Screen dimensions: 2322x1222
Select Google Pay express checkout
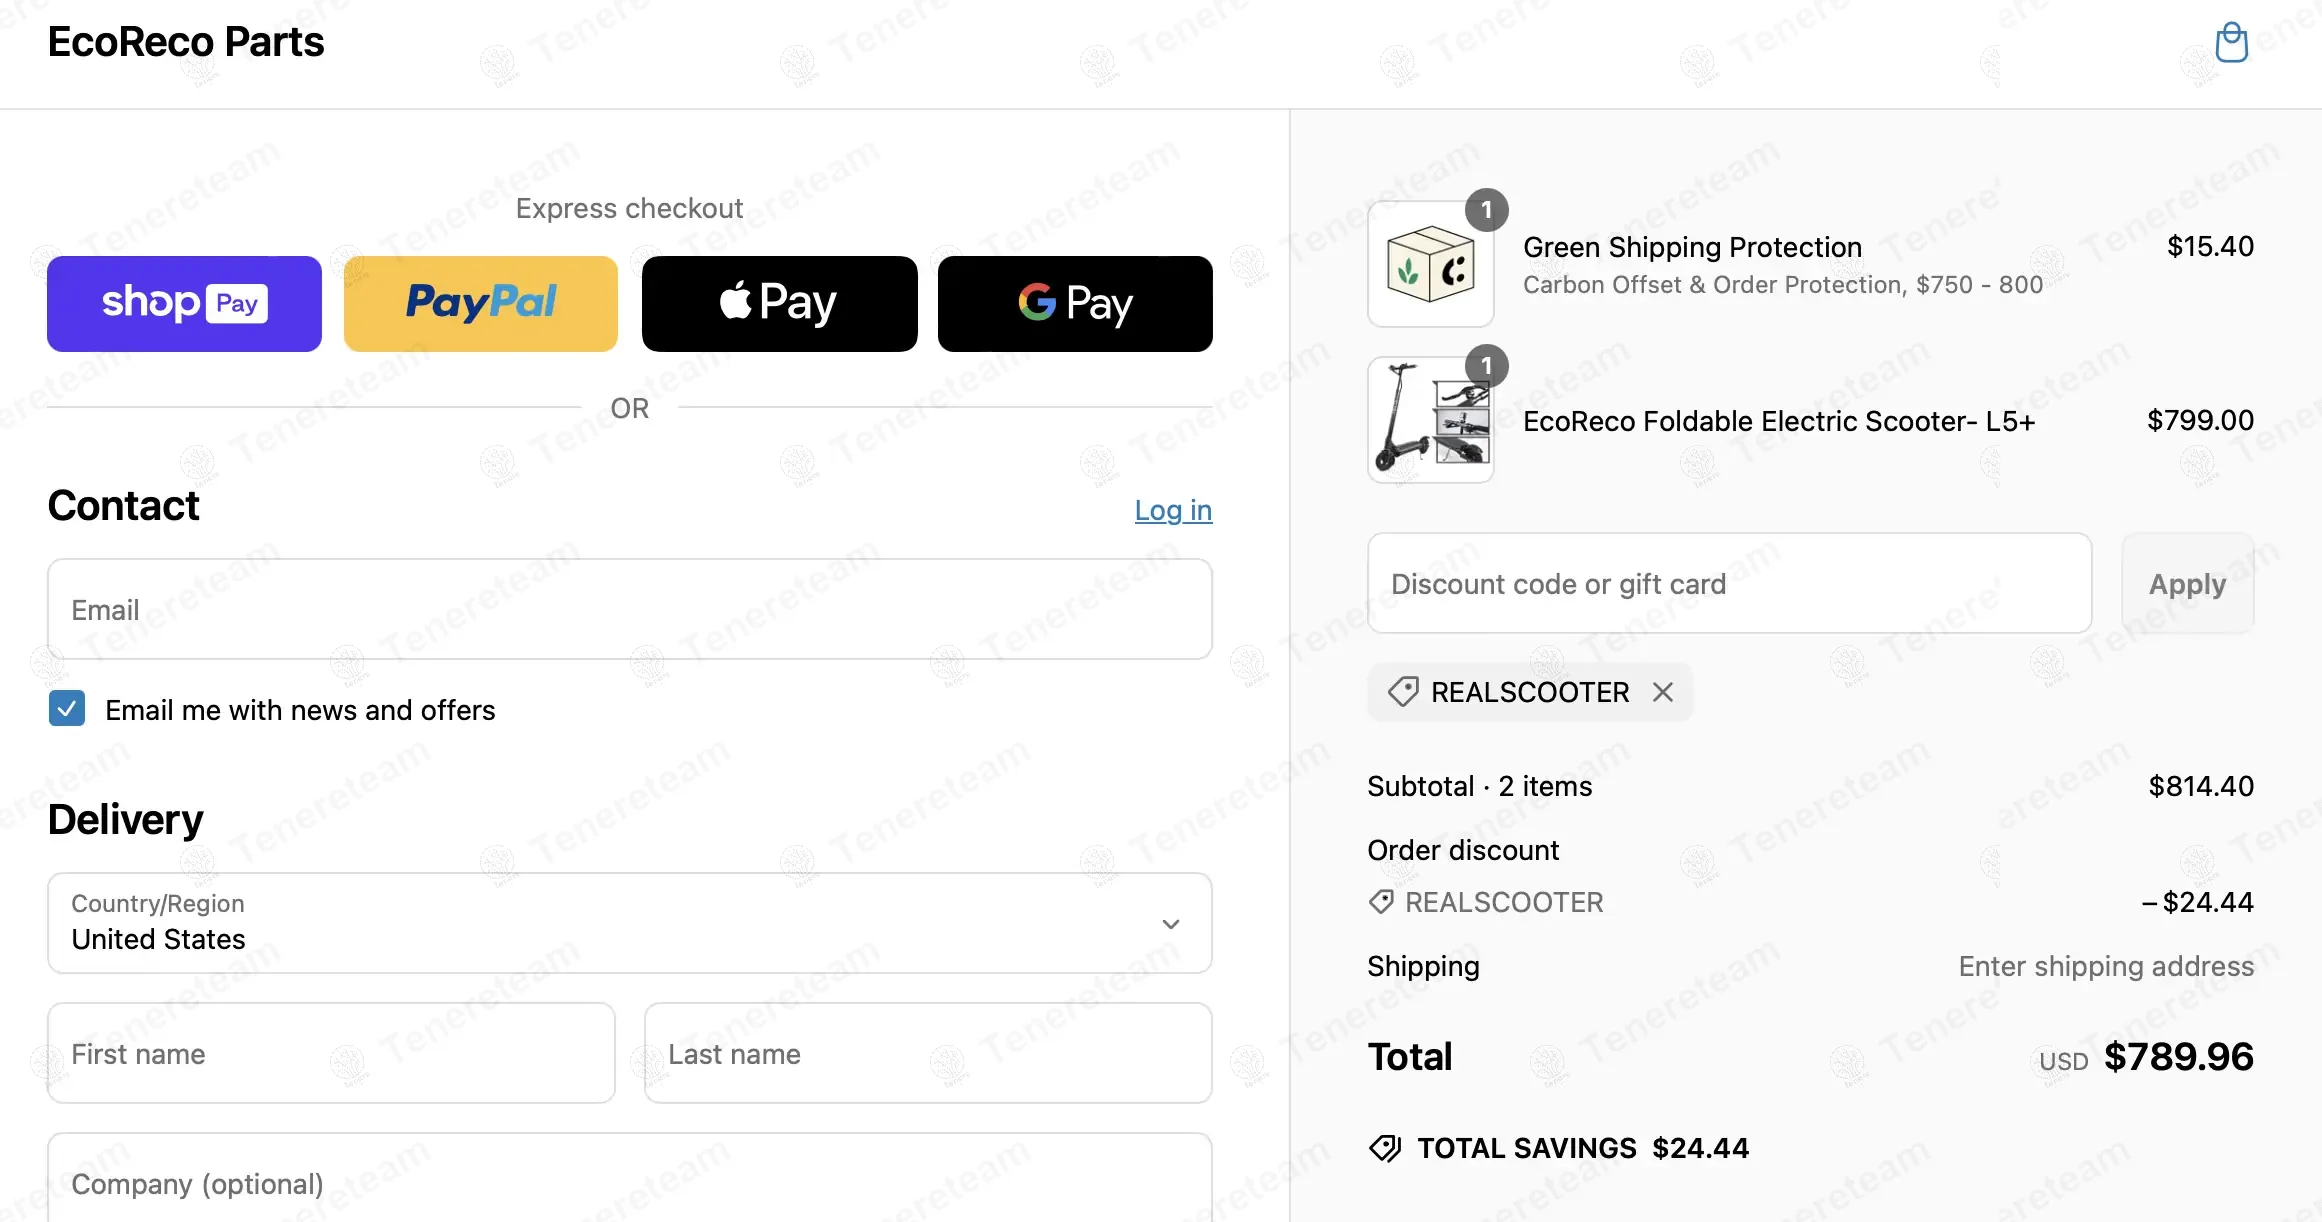point(1075,304)
